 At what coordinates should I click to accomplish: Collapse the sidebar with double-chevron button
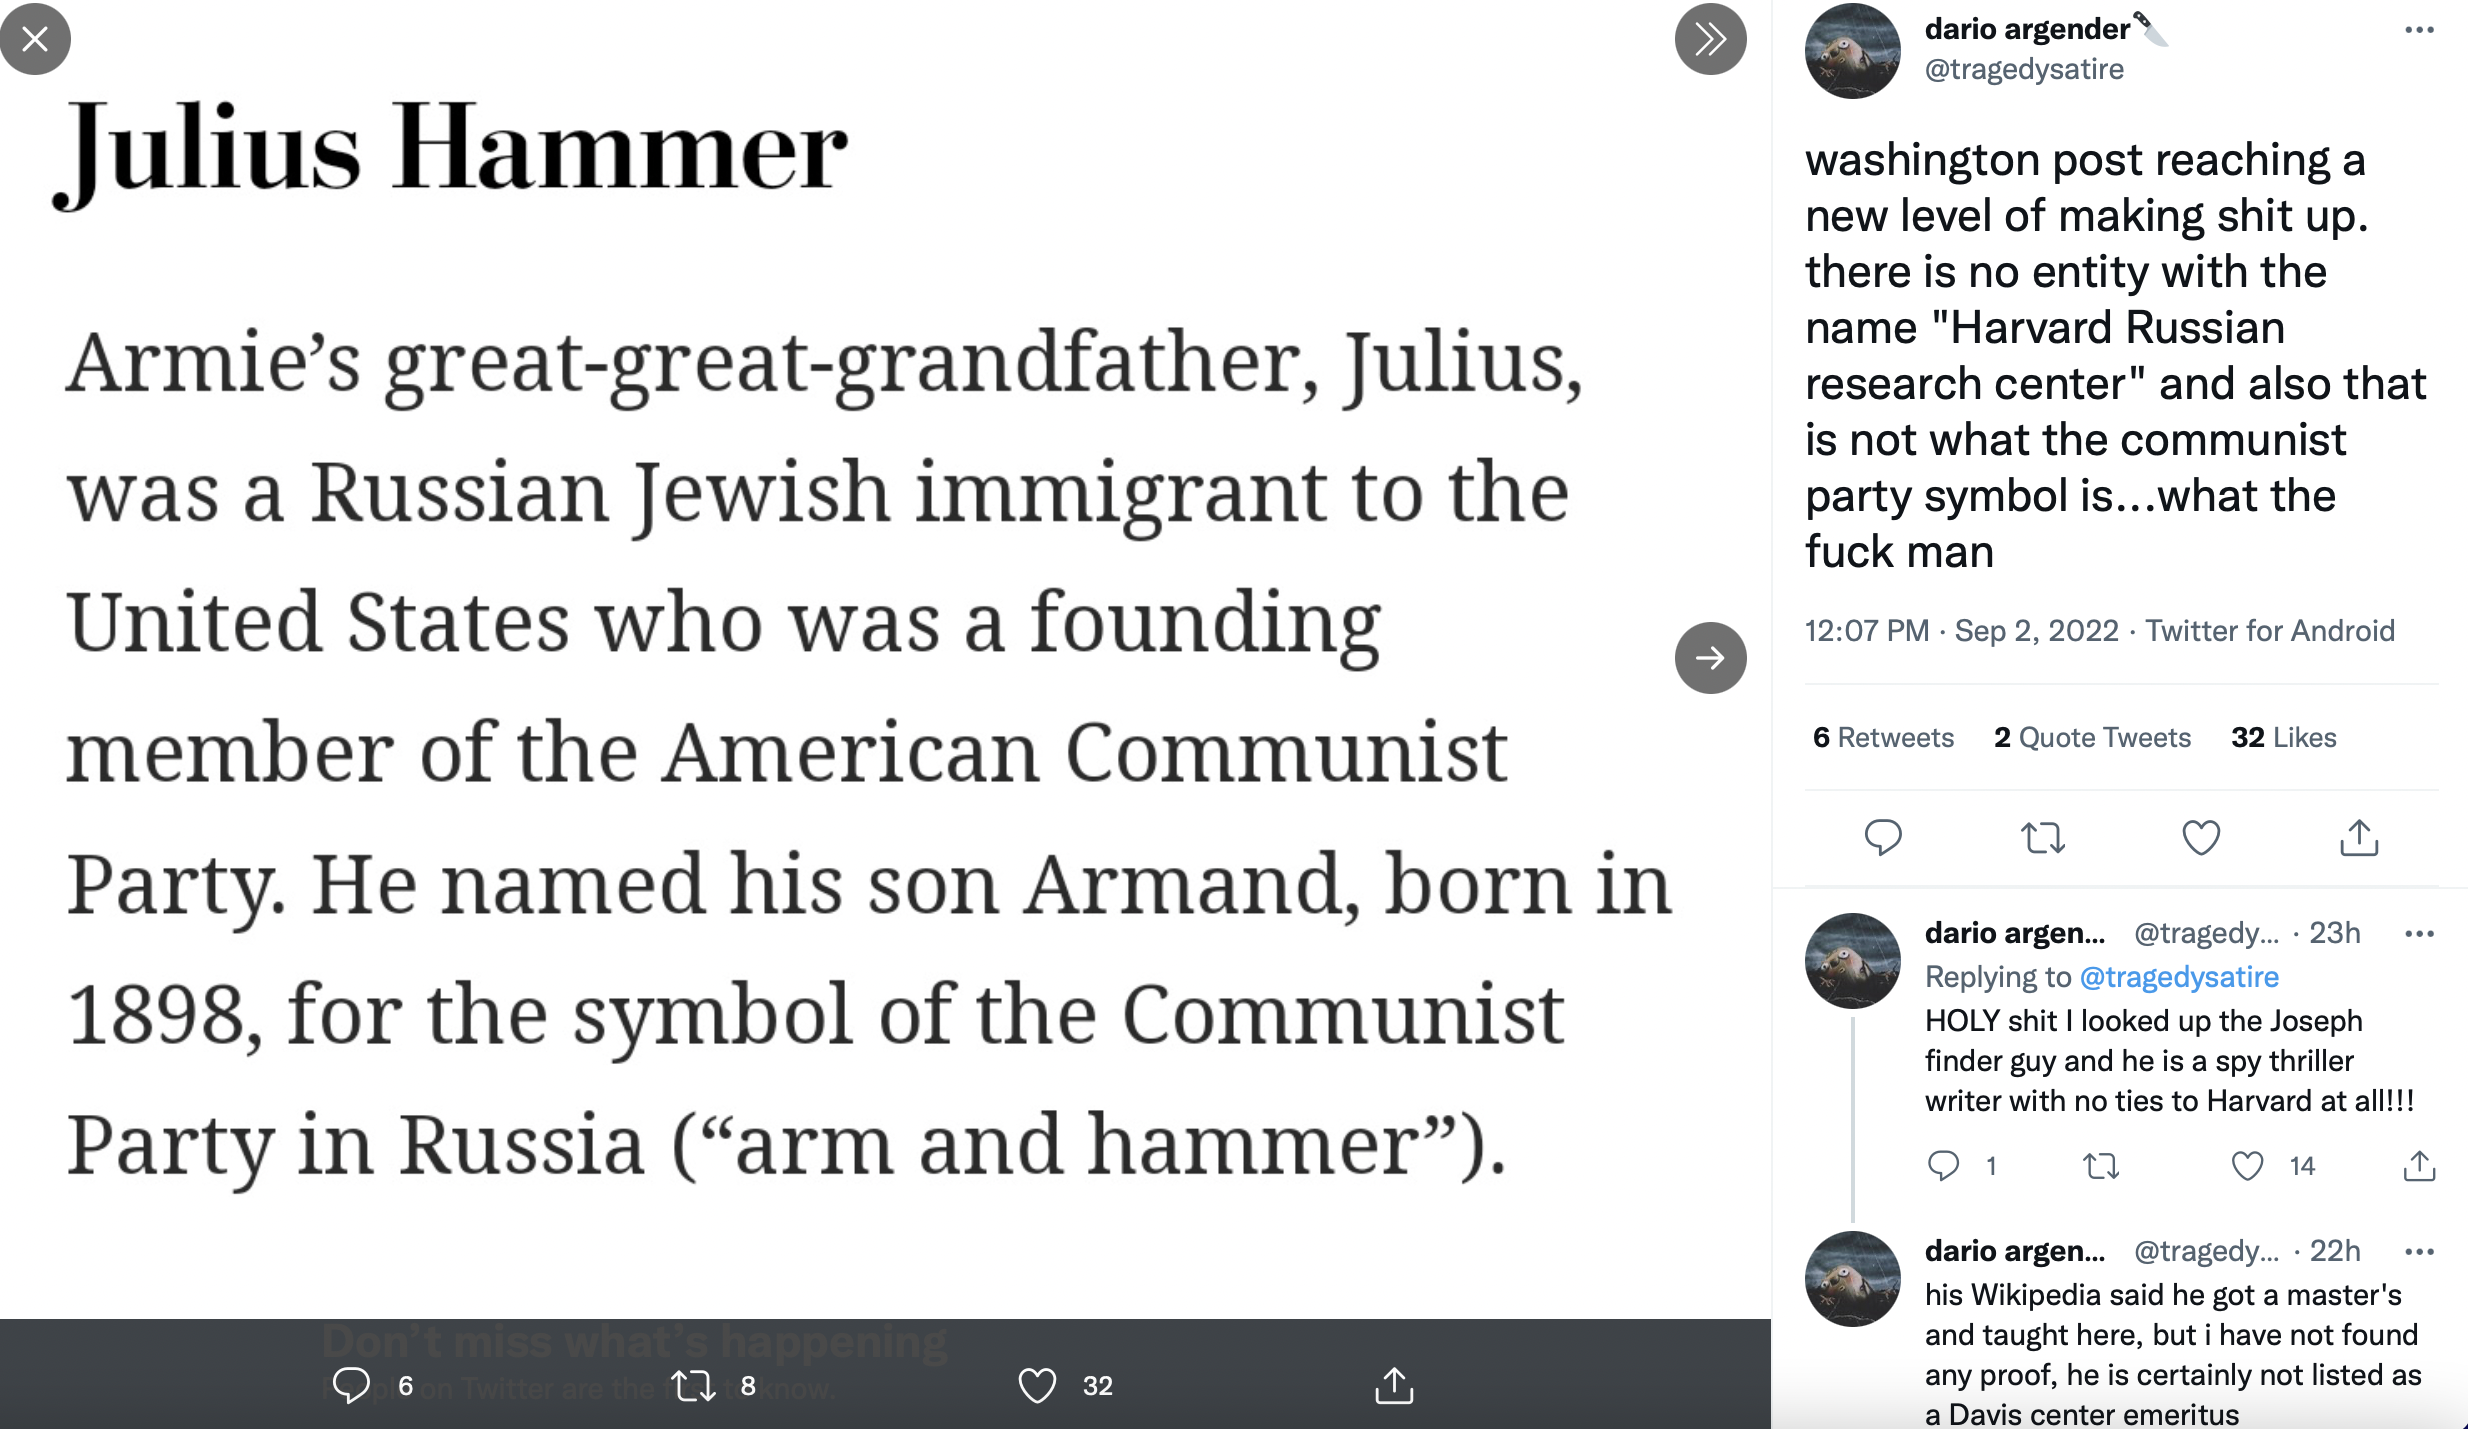[1710, 39]
